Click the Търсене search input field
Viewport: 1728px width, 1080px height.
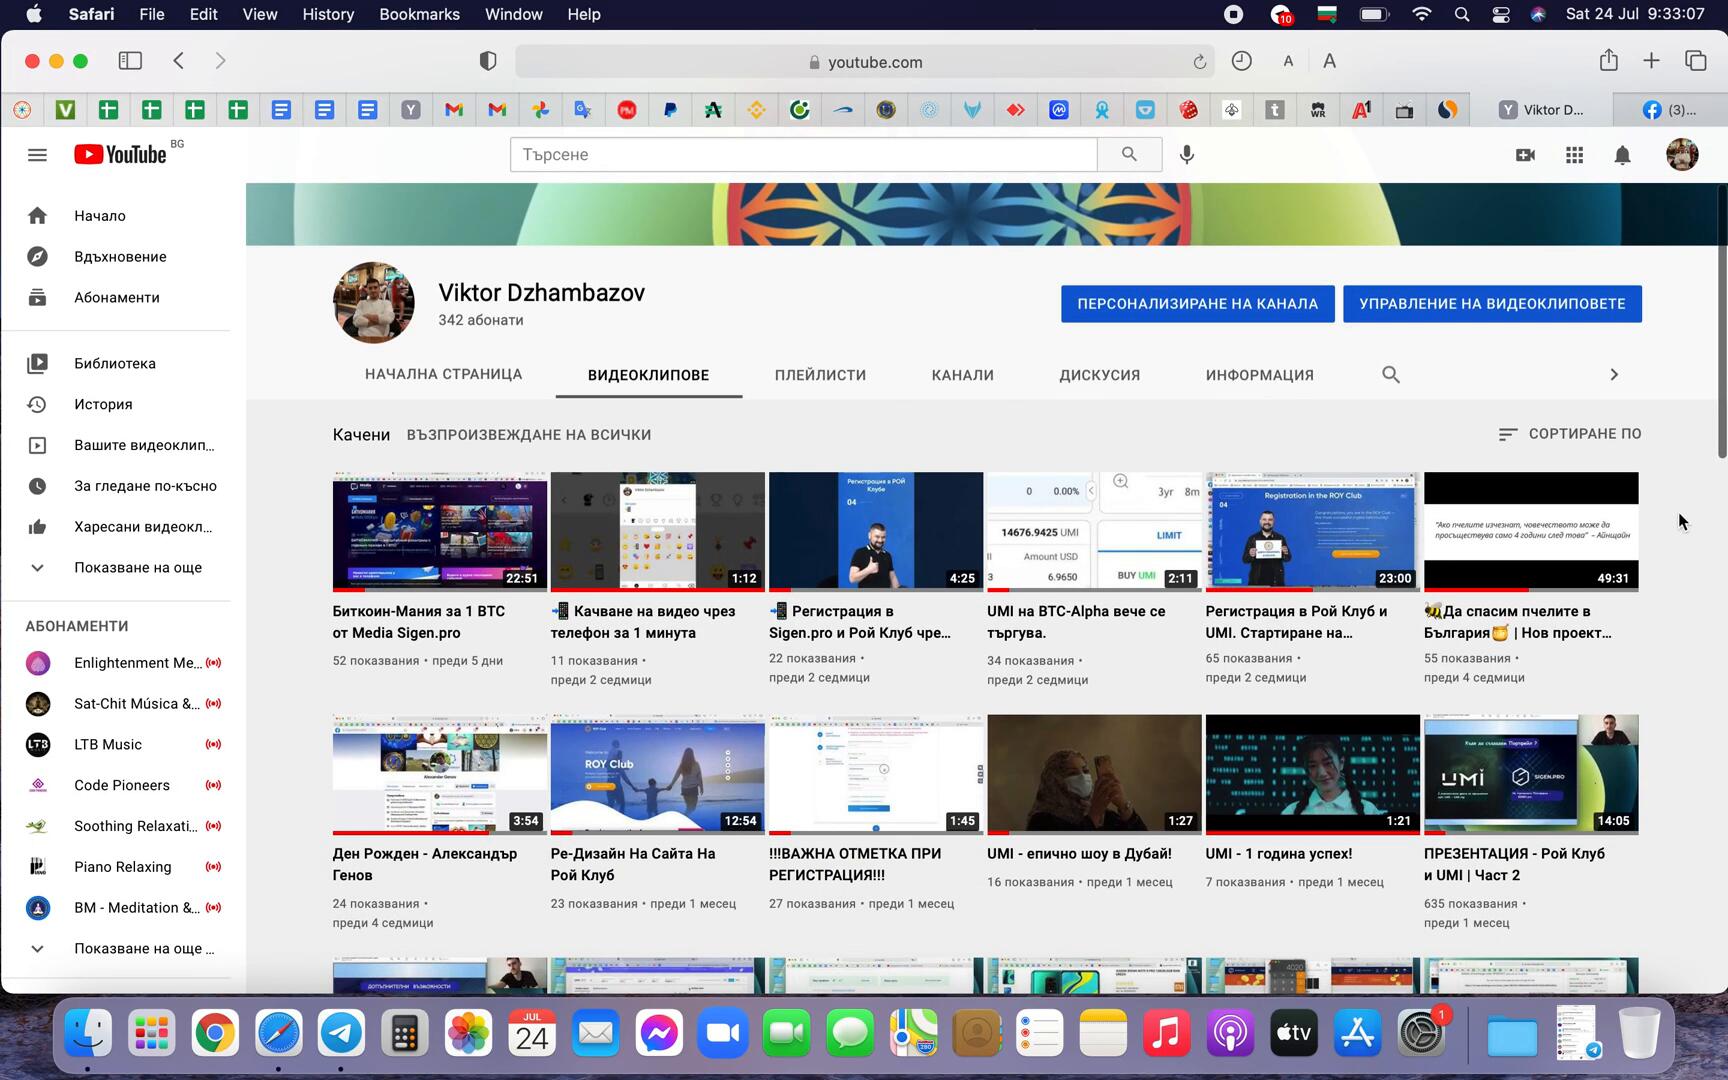click(x=803, y=155)
